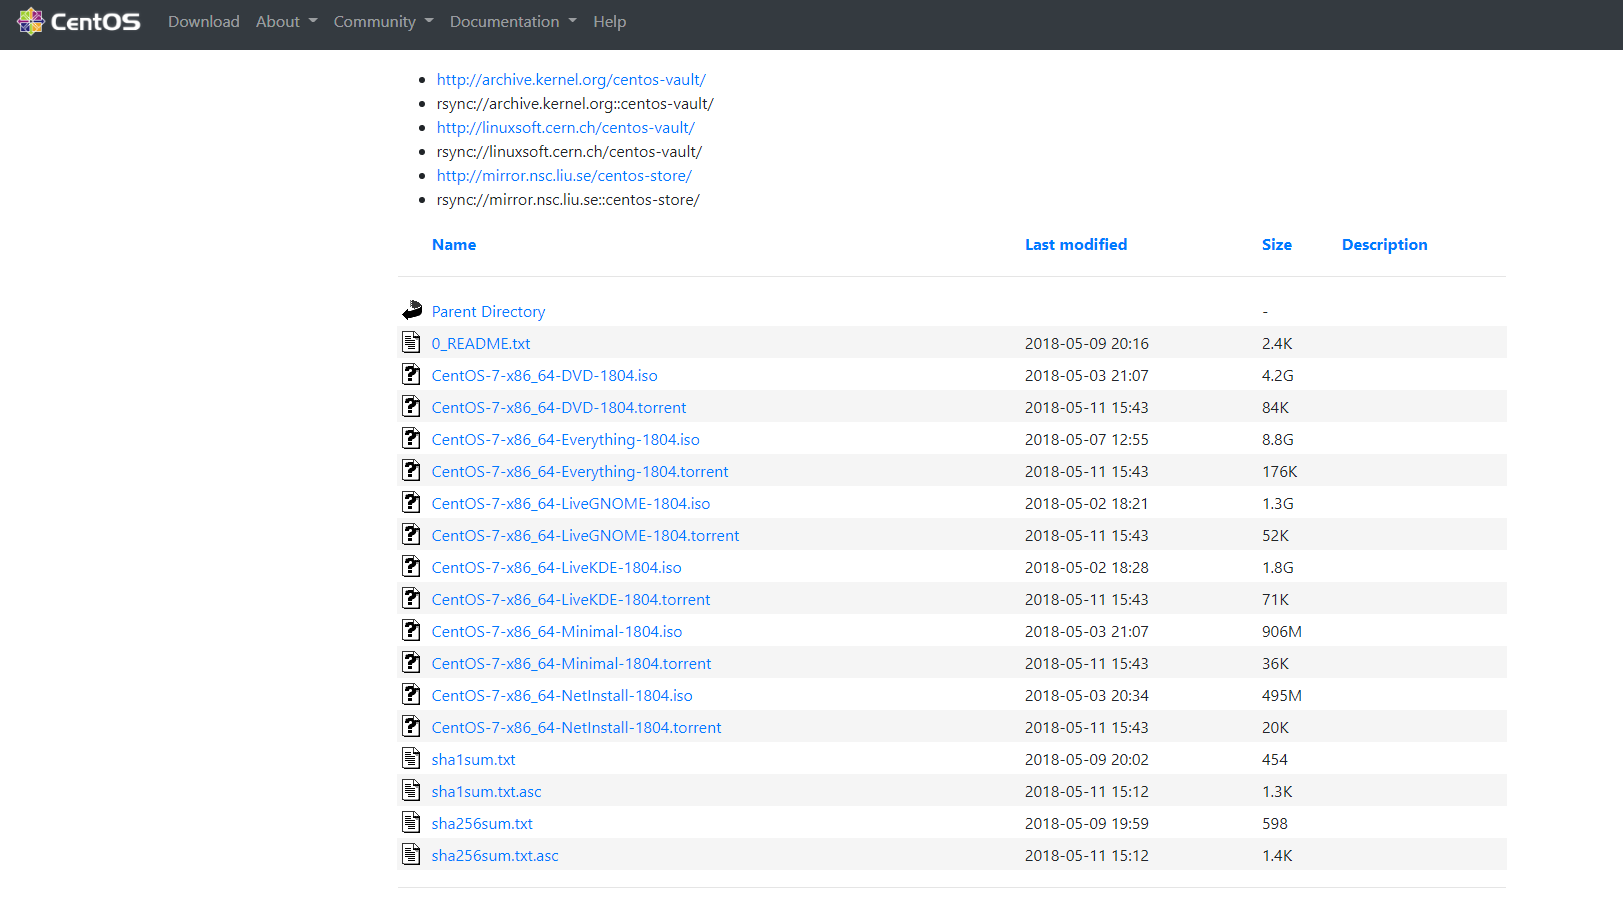
Task: Click the CentOS logo in the navbar
Action: [78, 21]
